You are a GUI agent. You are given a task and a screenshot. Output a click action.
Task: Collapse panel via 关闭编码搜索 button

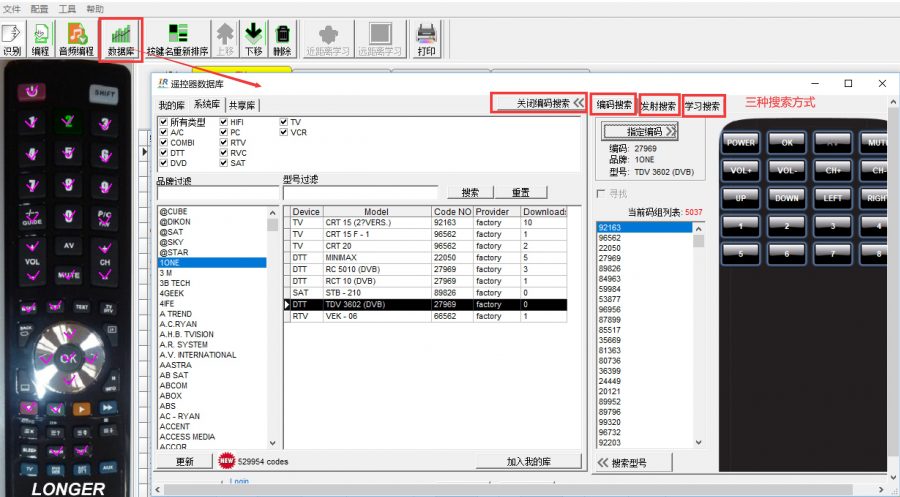538,103
